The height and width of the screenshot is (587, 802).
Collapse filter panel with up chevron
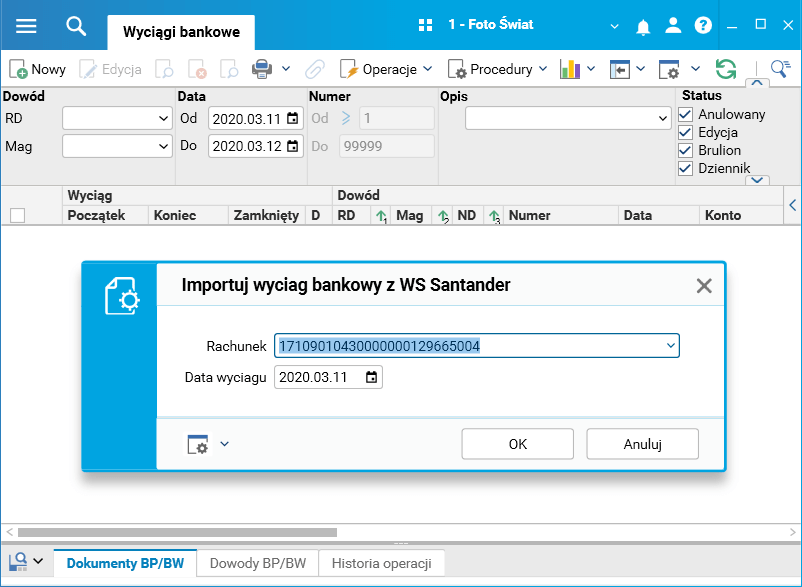click(x=758, y=83)
